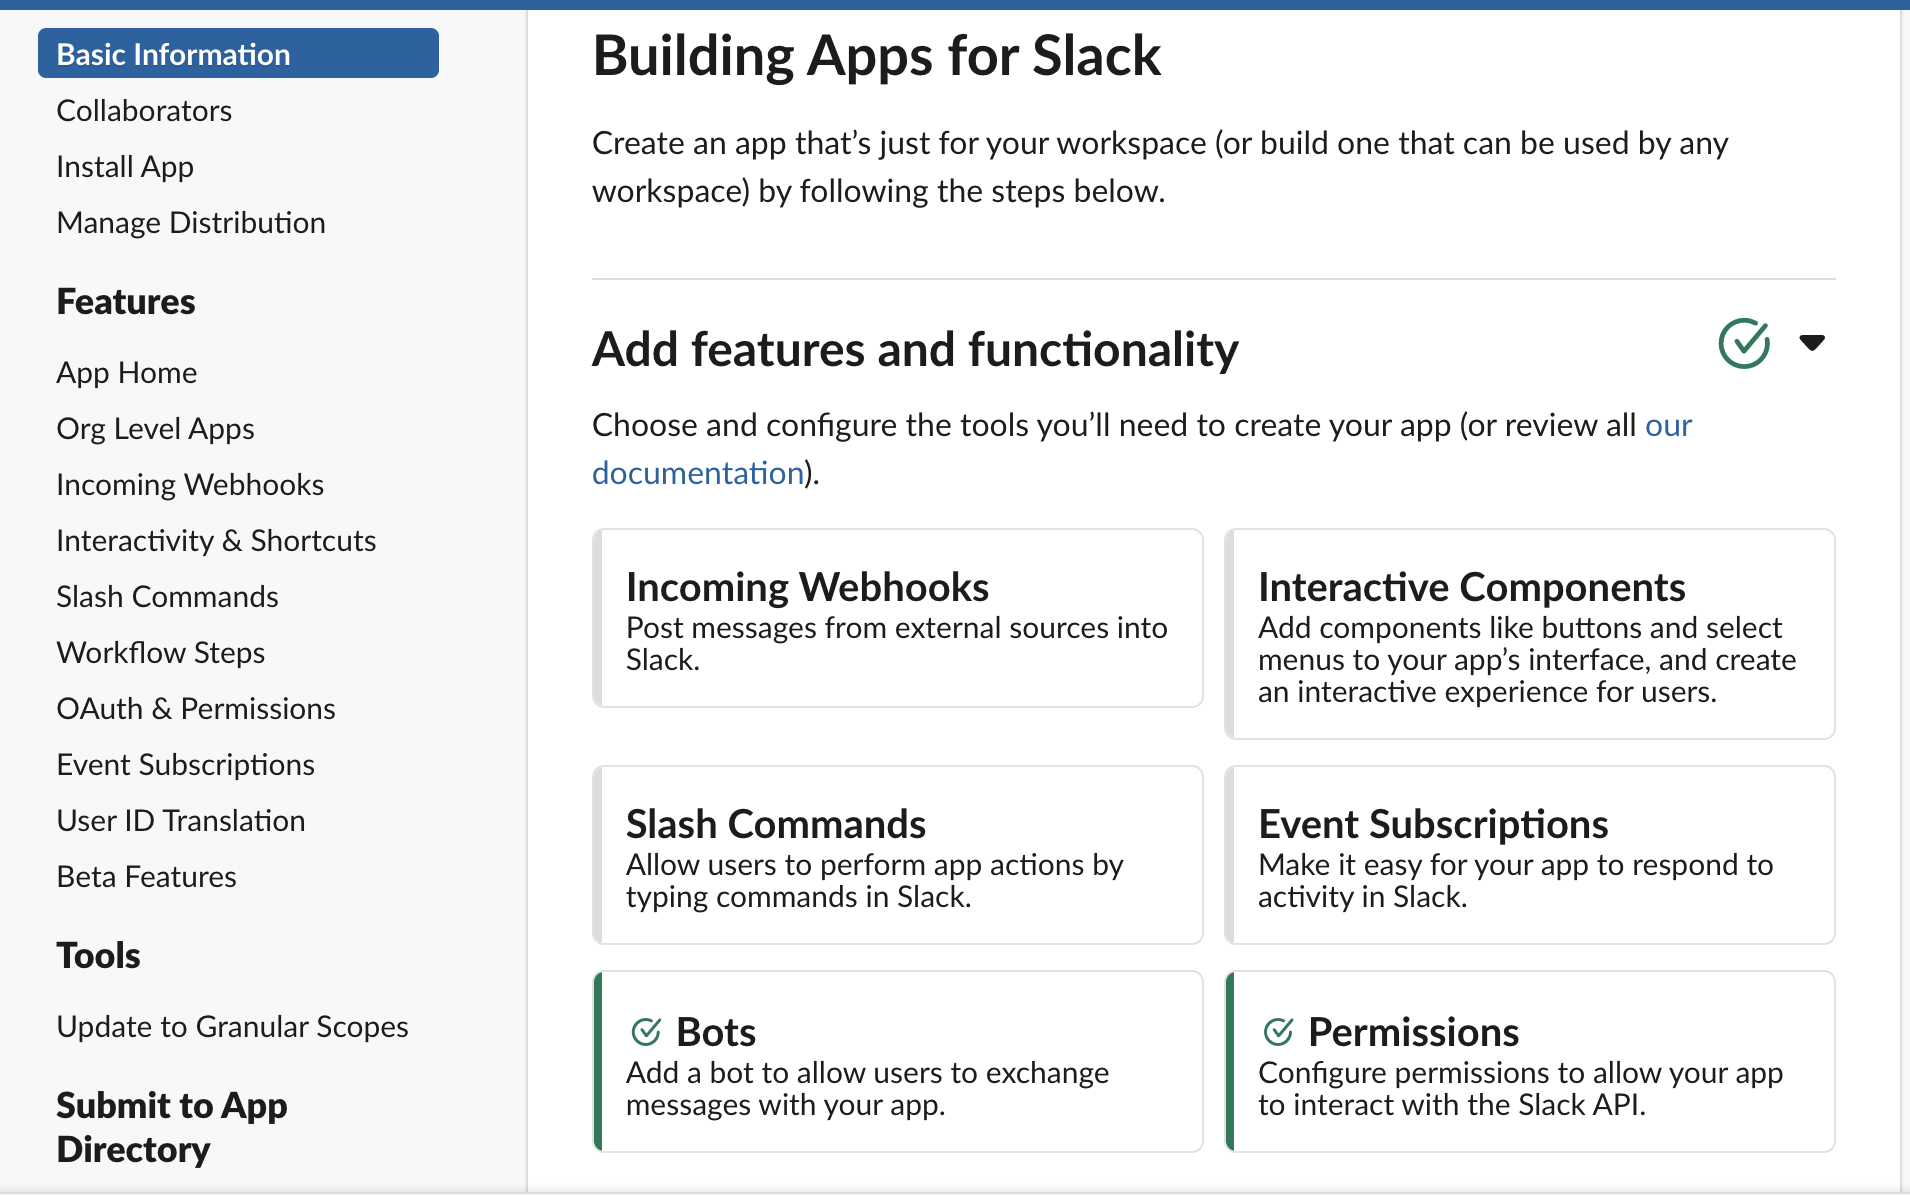This screenshot has width=1910, height=1196.
Task: Open Manage Distribution page
Action: tap(191, 222)
